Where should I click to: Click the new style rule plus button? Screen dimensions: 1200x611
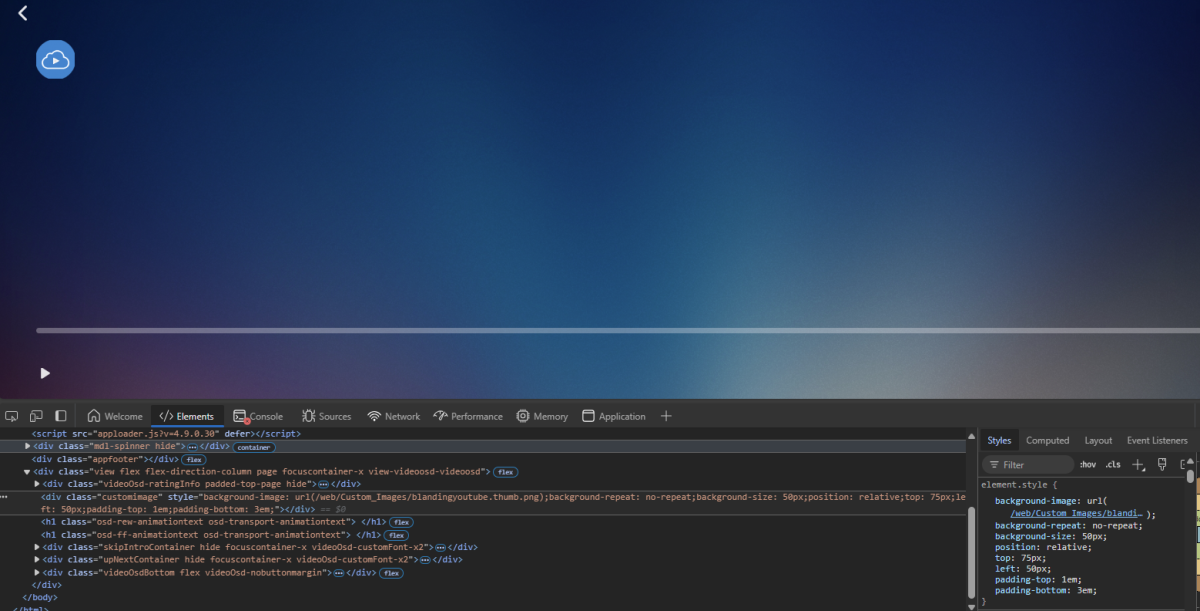coord(1138,464)
